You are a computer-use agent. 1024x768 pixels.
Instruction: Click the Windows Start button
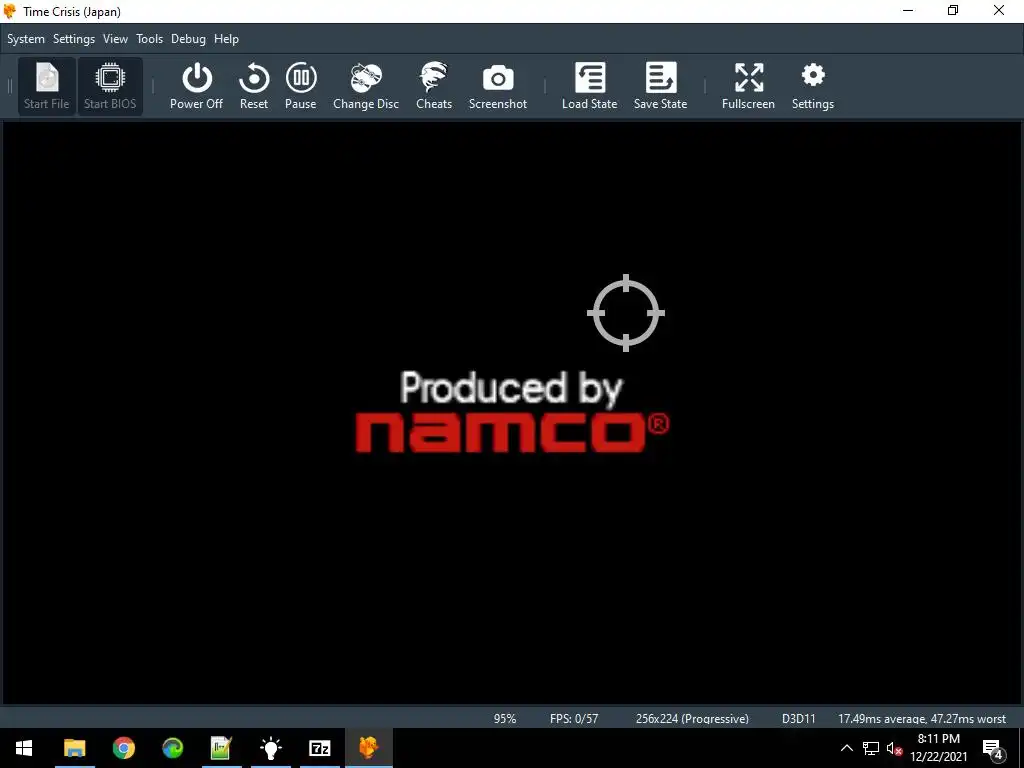coord(24,748)
